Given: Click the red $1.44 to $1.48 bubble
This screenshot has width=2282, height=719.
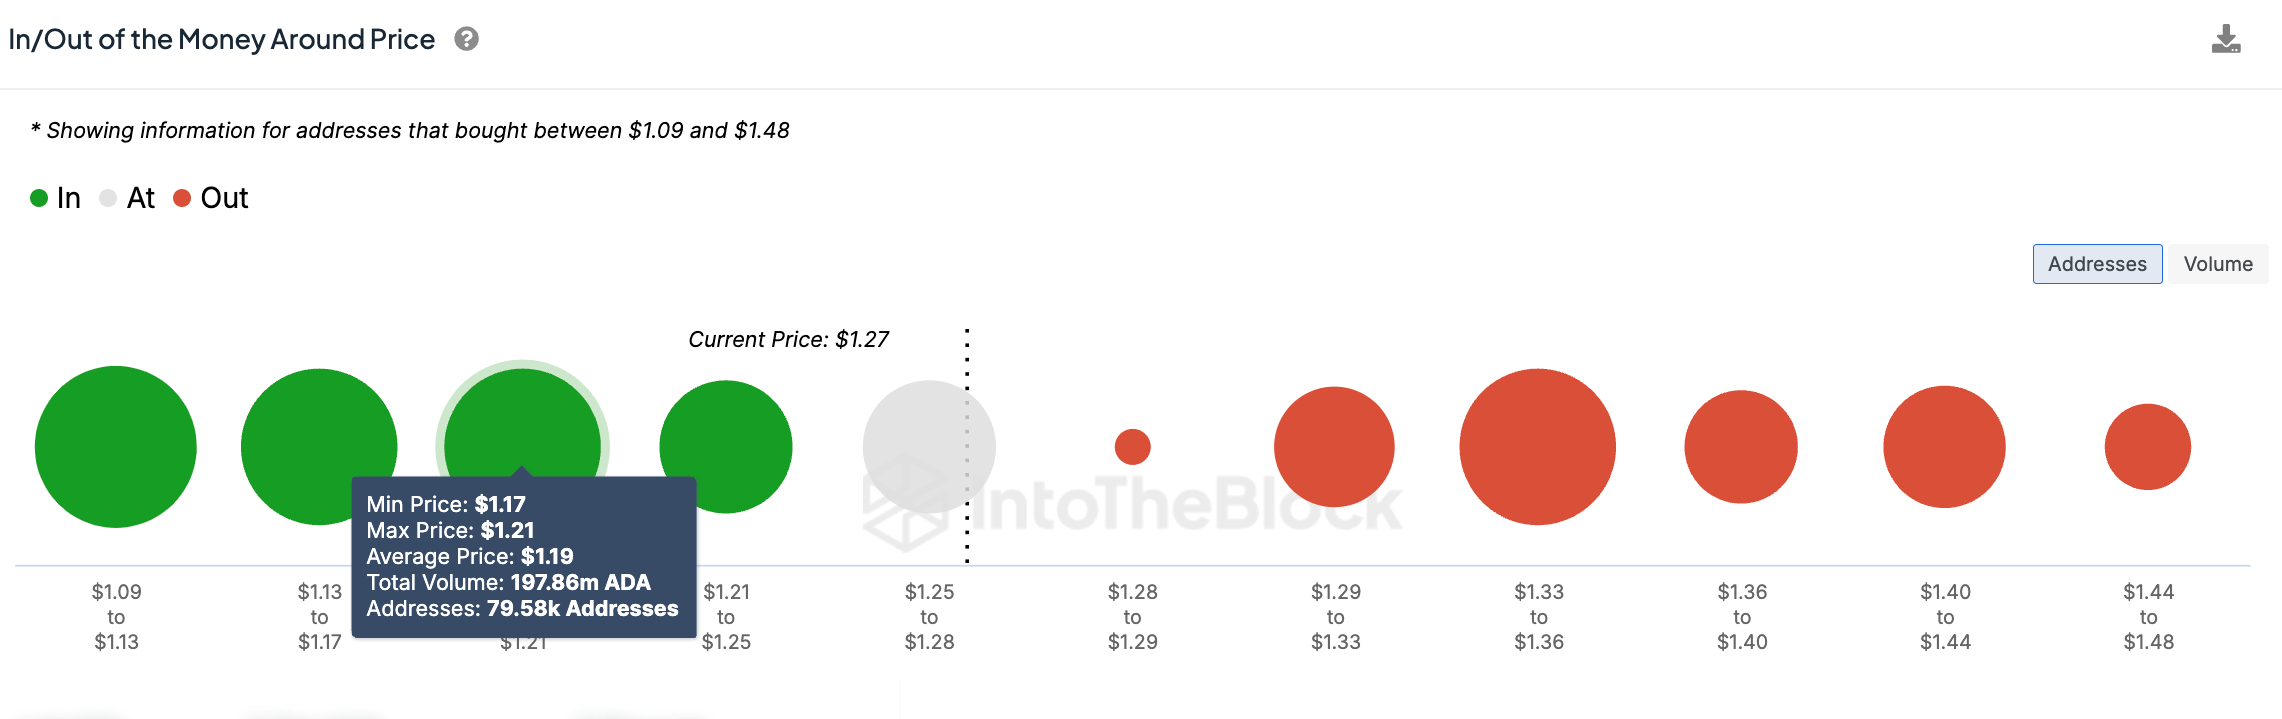Looking at the screenshot, I should pyautogui.click(x=2147, y=447).
